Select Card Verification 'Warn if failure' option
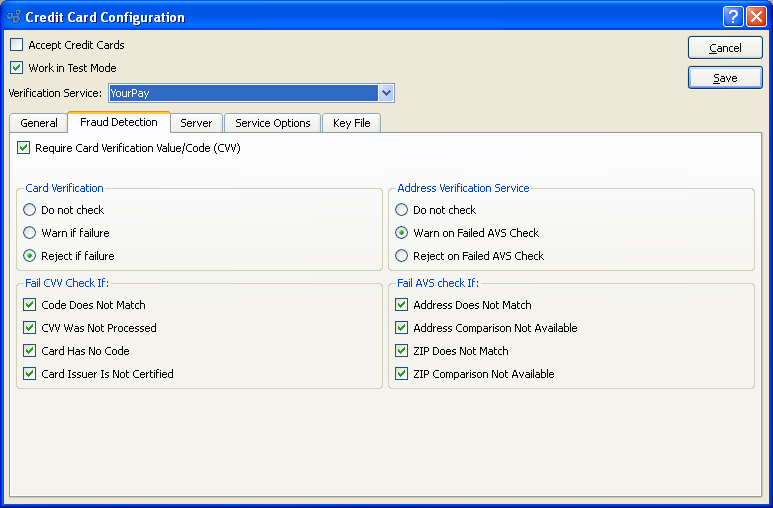773x508 pixels. coord(30,233)
